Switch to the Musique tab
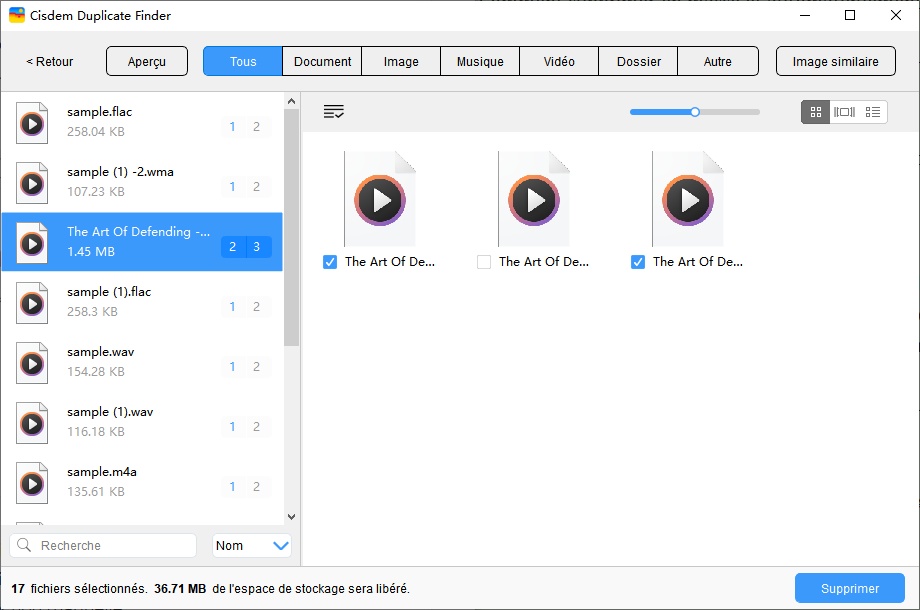 tap(480, 62)
